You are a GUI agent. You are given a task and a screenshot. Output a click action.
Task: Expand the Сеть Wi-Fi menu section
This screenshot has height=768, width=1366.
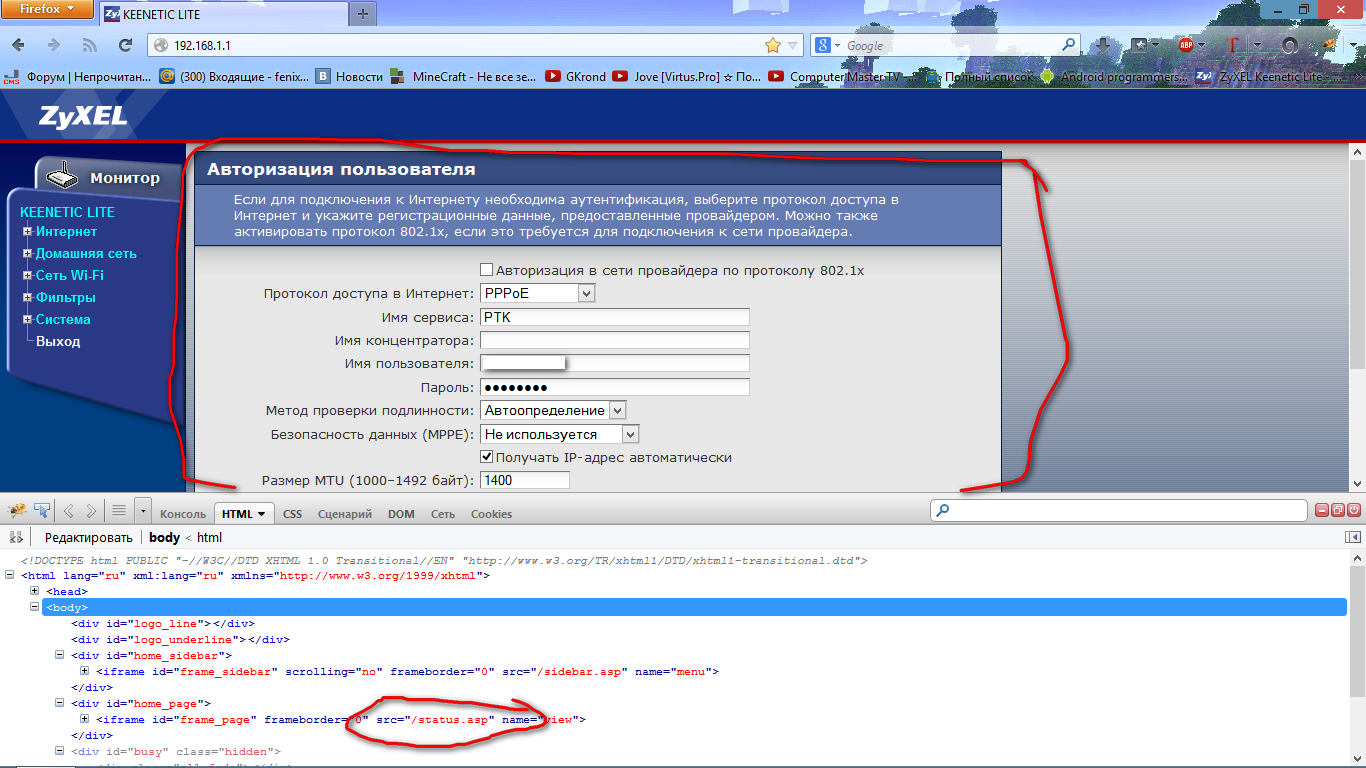pyautogui.click(x=28, y=276)
